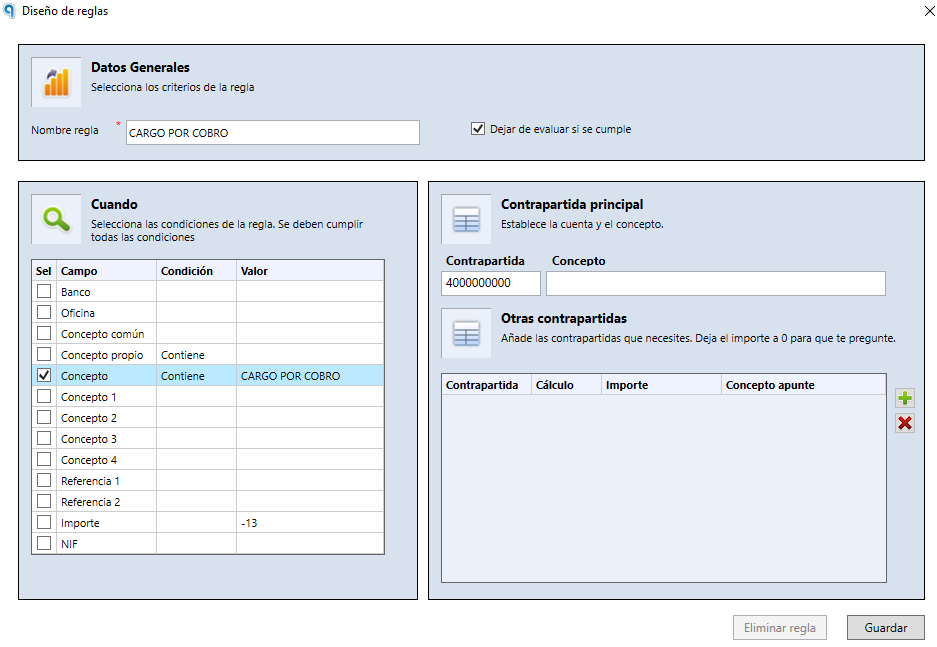
Task: Select the Referencia 2 row label
Action: [x=90, y=502]
